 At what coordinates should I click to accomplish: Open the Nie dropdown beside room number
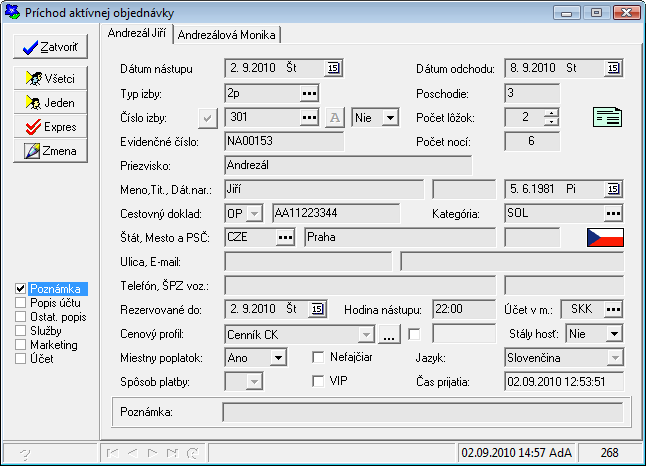click(390, 118)
